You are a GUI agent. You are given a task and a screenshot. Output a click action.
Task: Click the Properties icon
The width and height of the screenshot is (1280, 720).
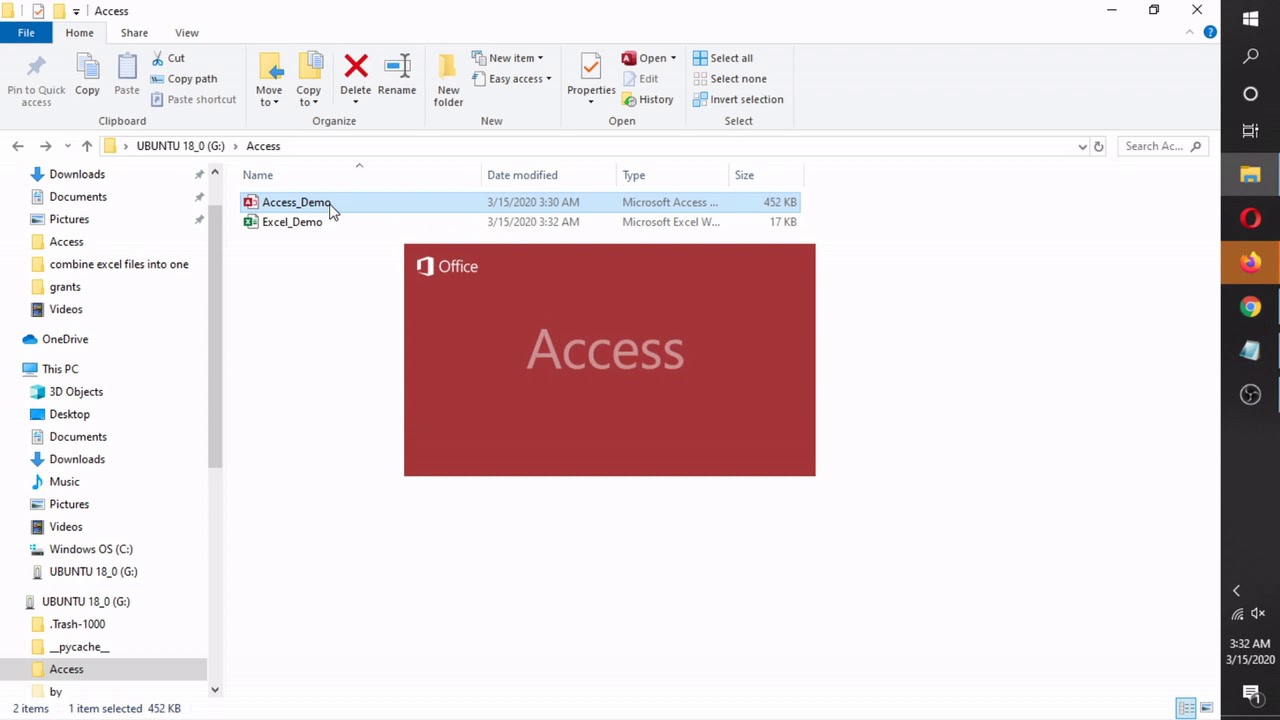[591, 68]
